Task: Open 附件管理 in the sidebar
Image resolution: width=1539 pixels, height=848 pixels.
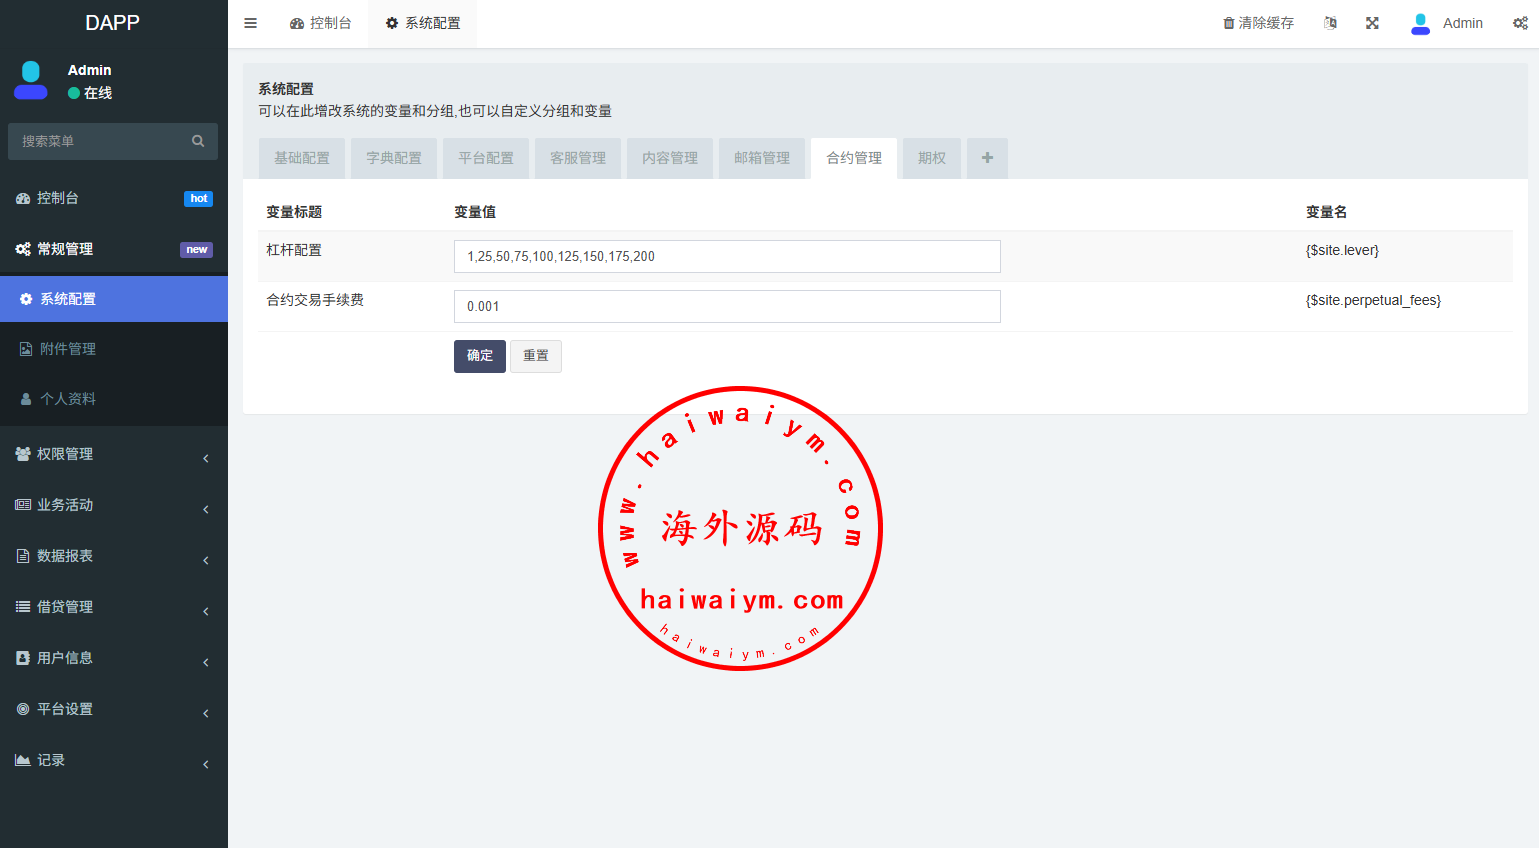Action: (68, 349)
